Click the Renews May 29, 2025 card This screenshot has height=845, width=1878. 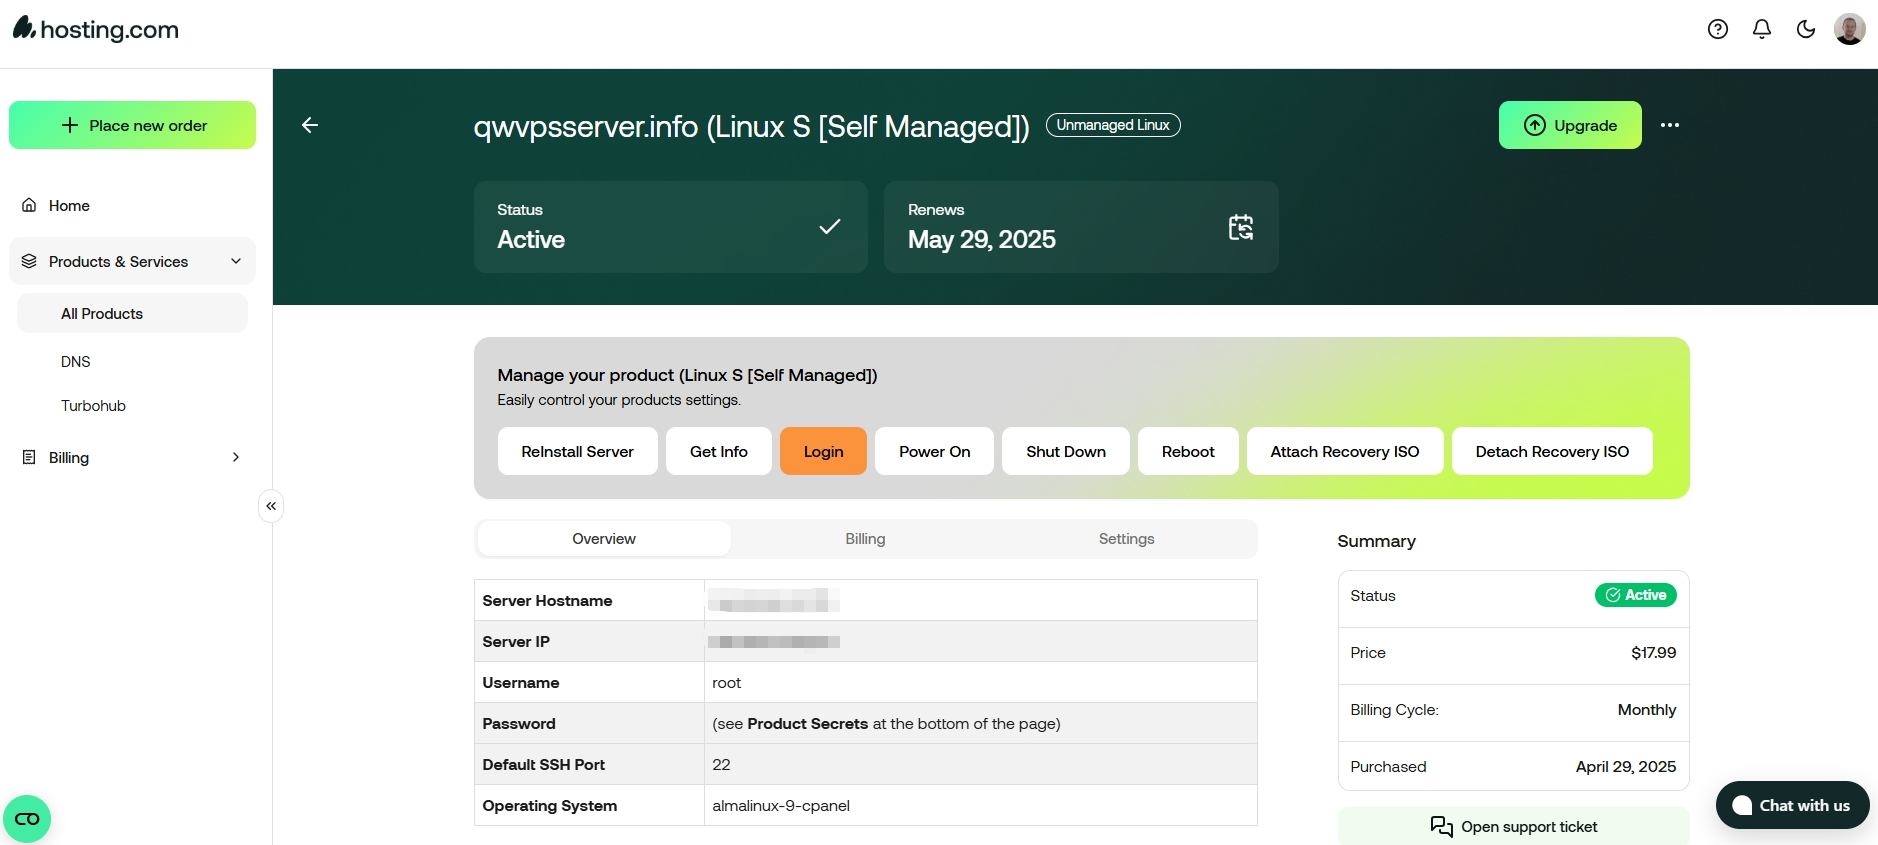coord(1081,227)
